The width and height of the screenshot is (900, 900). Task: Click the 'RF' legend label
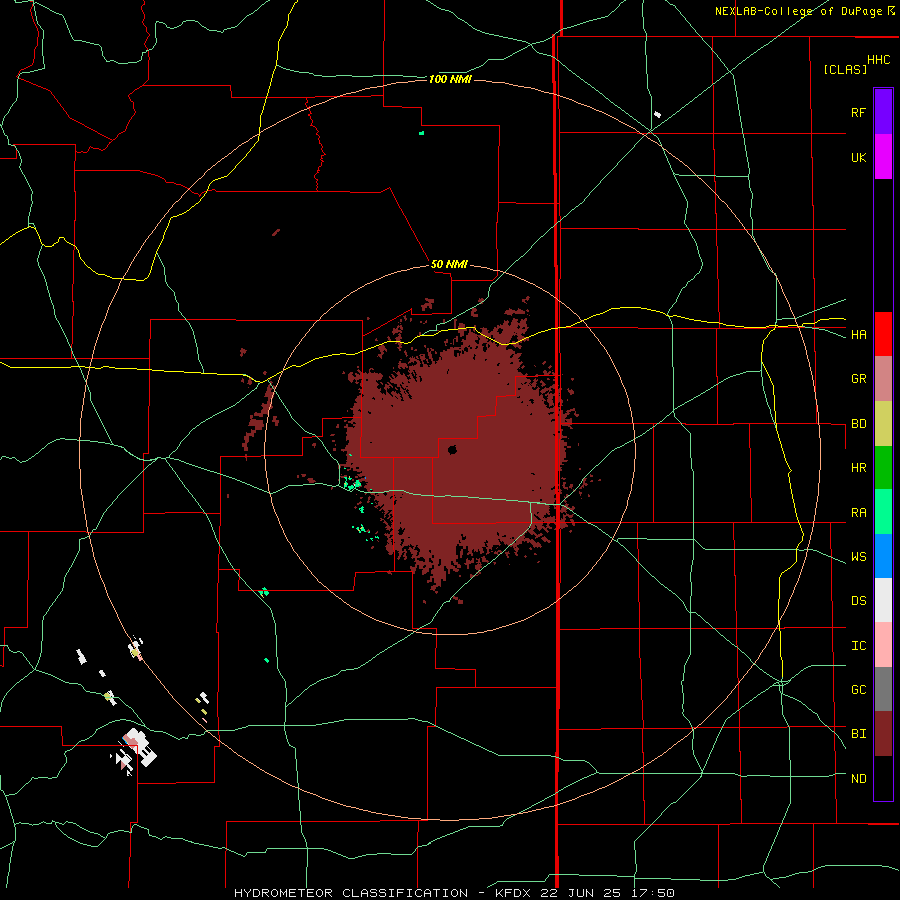(858, 113)
